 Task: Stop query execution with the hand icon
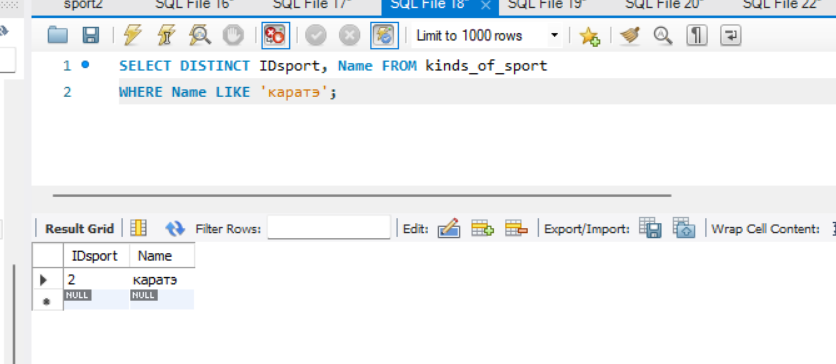tap(233, 36)
